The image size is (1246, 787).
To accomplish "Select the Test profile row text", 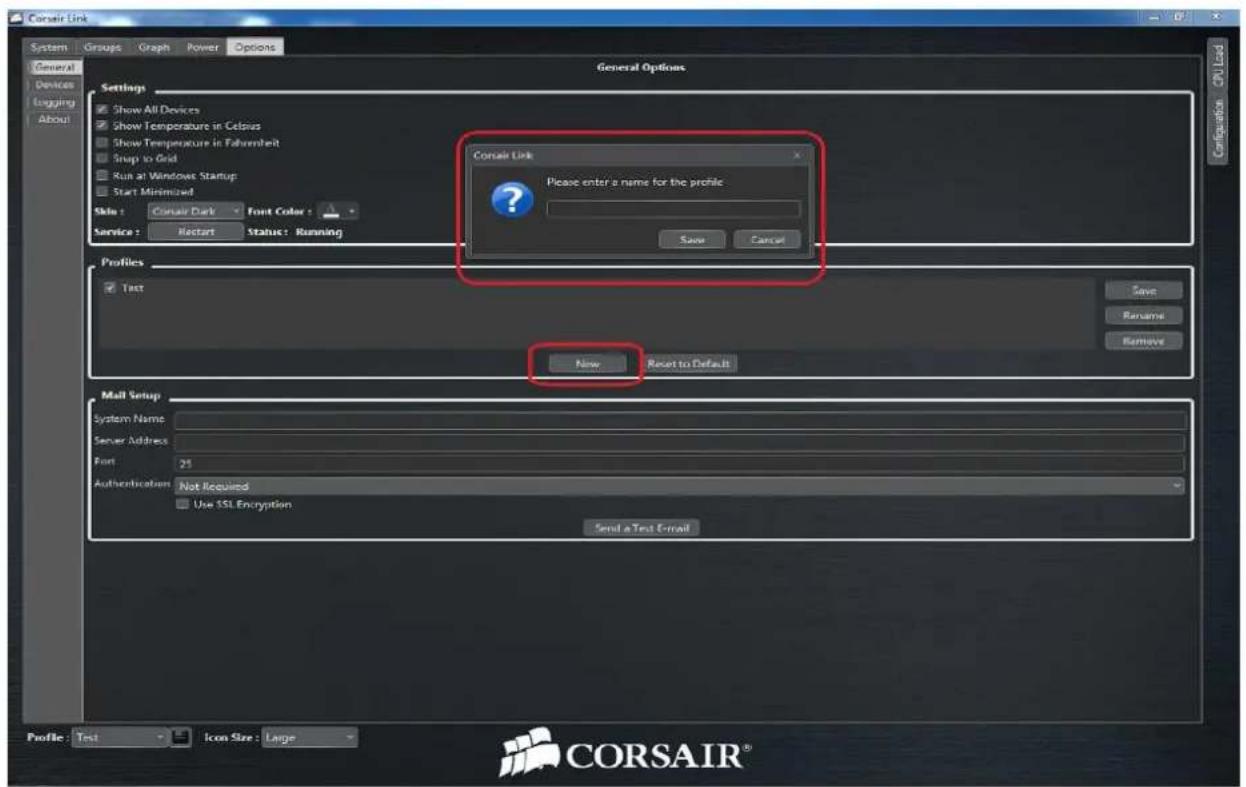I will coord(133,288).
